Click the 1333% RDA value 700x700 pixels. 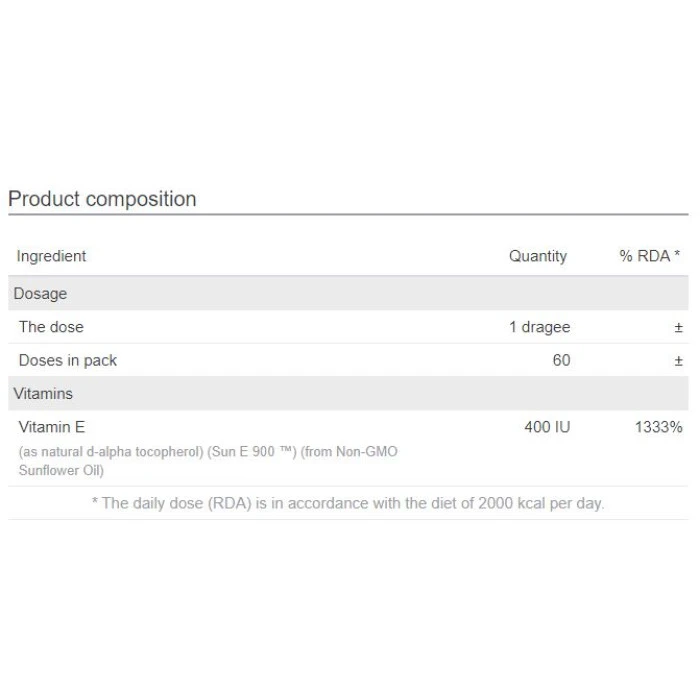(x=658, y=427)
